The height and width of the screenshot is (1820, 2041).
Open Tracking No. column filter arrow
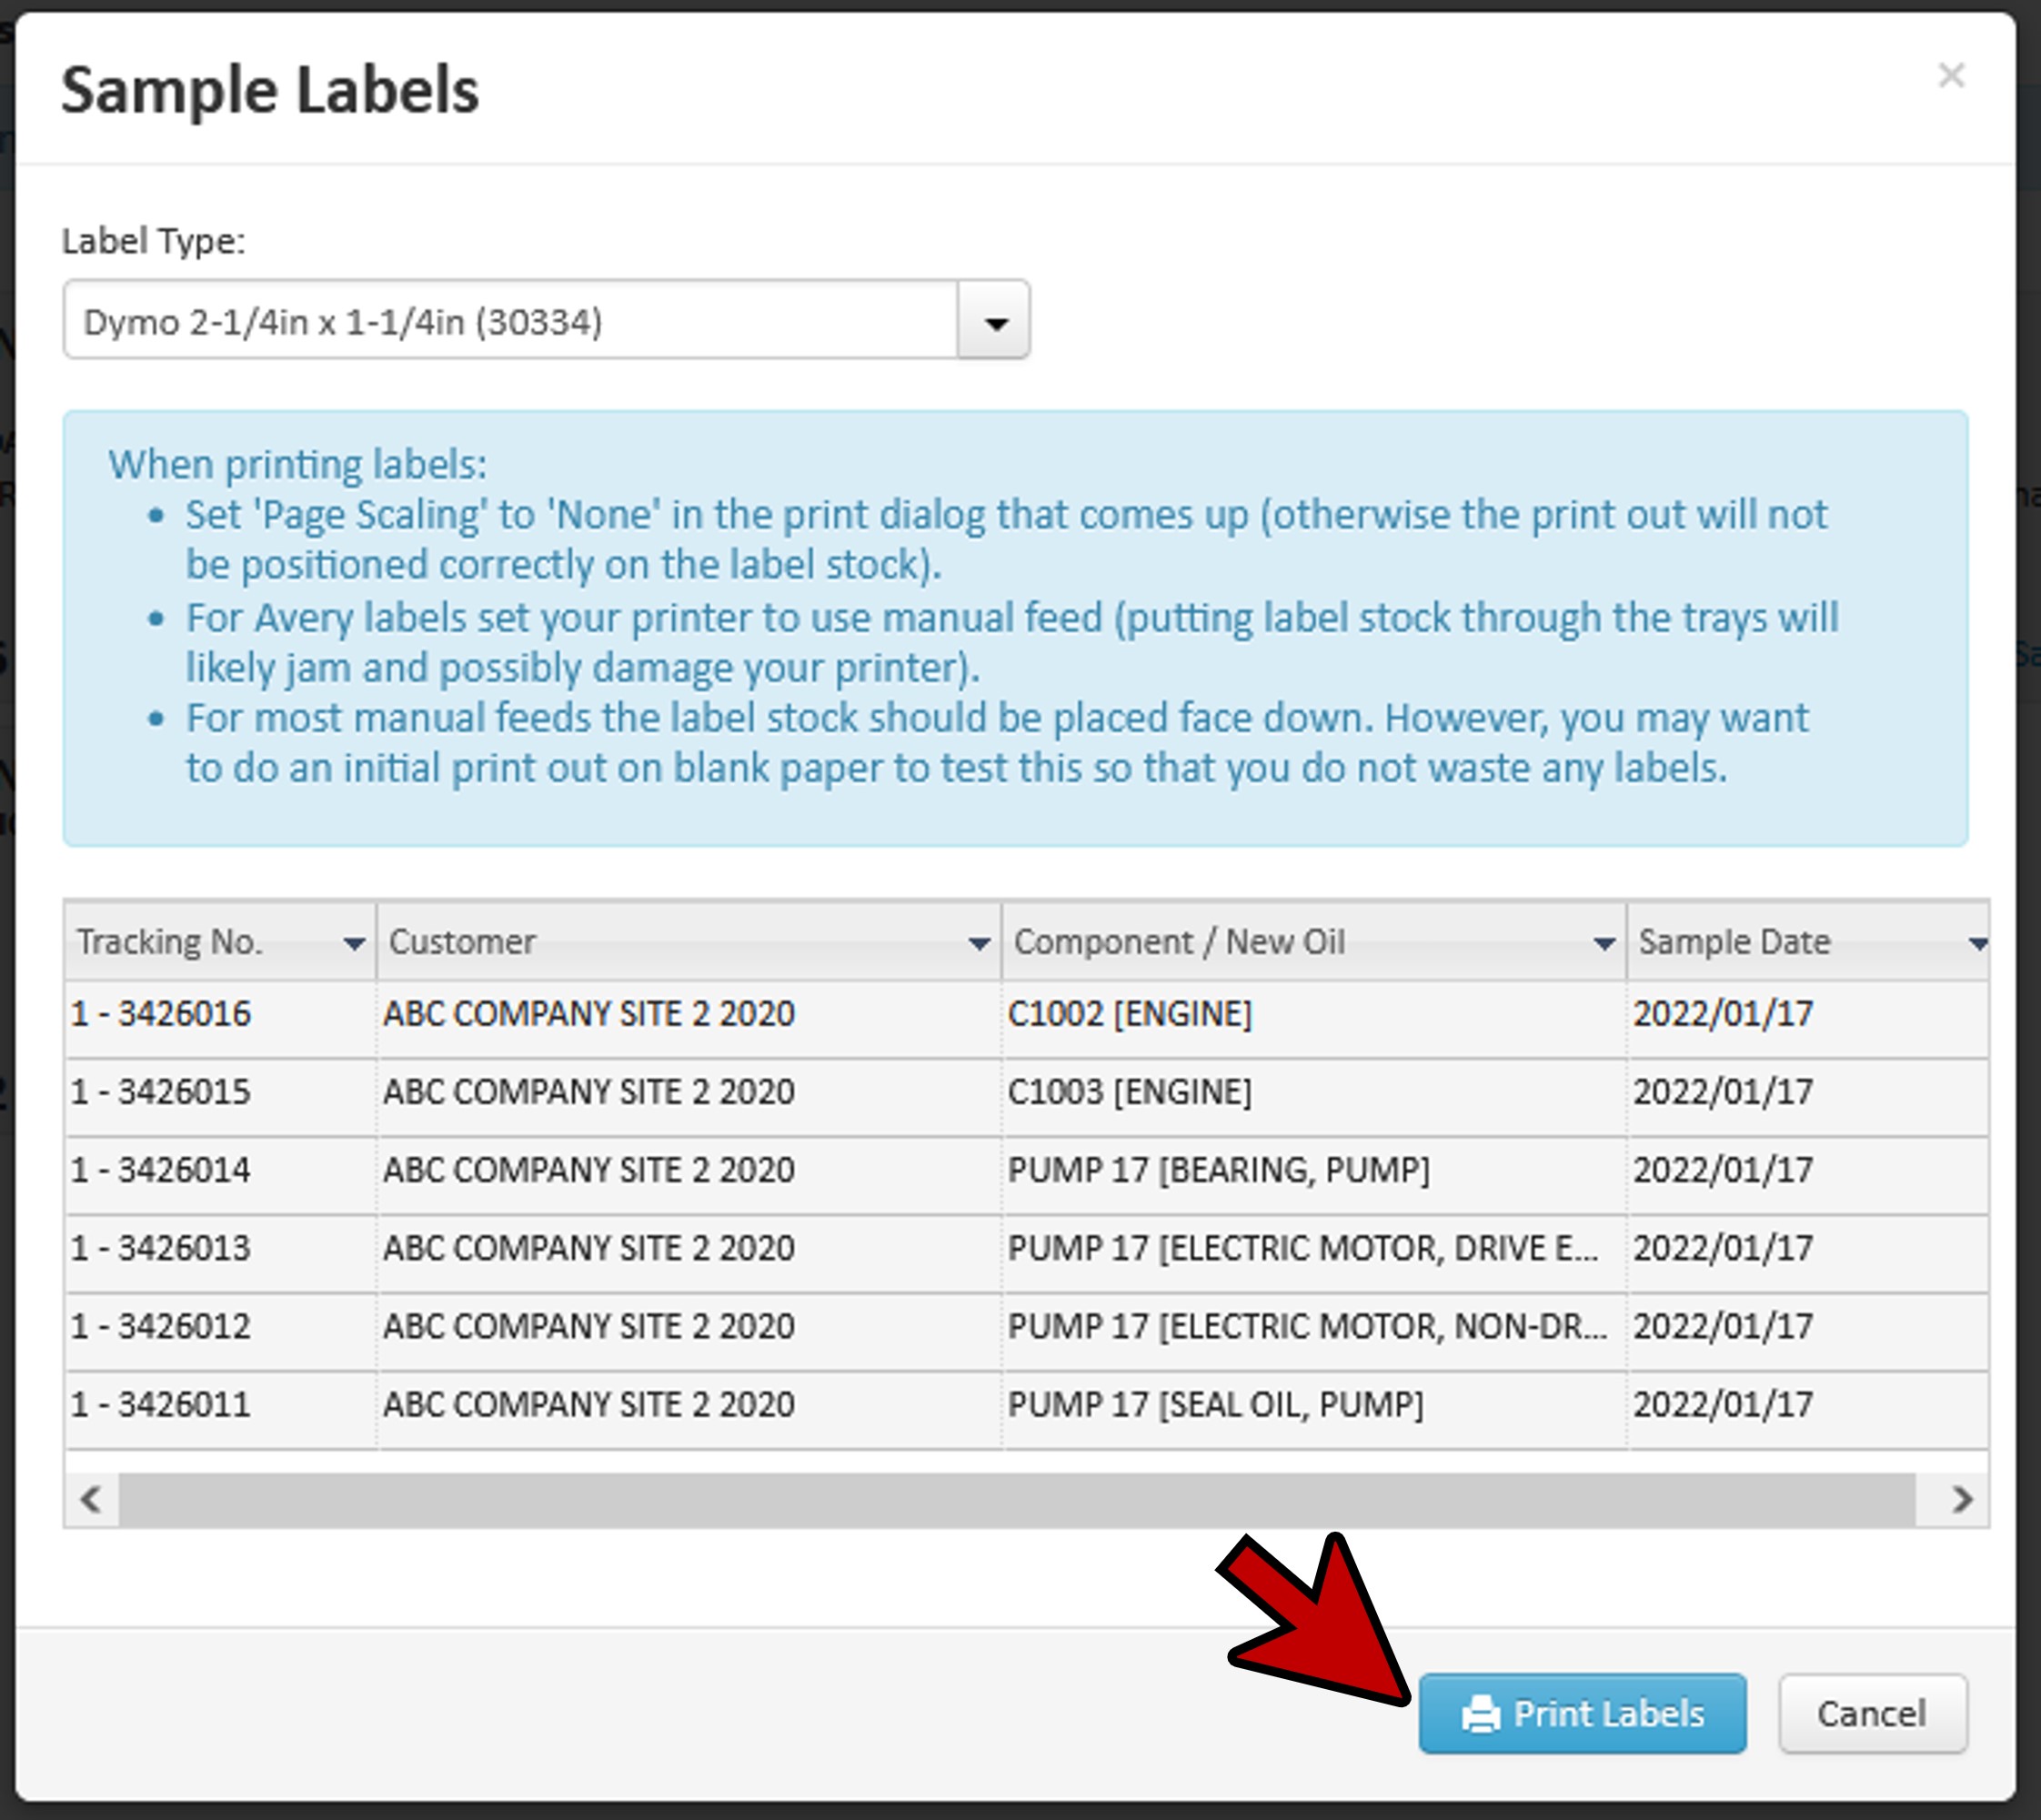353,943
